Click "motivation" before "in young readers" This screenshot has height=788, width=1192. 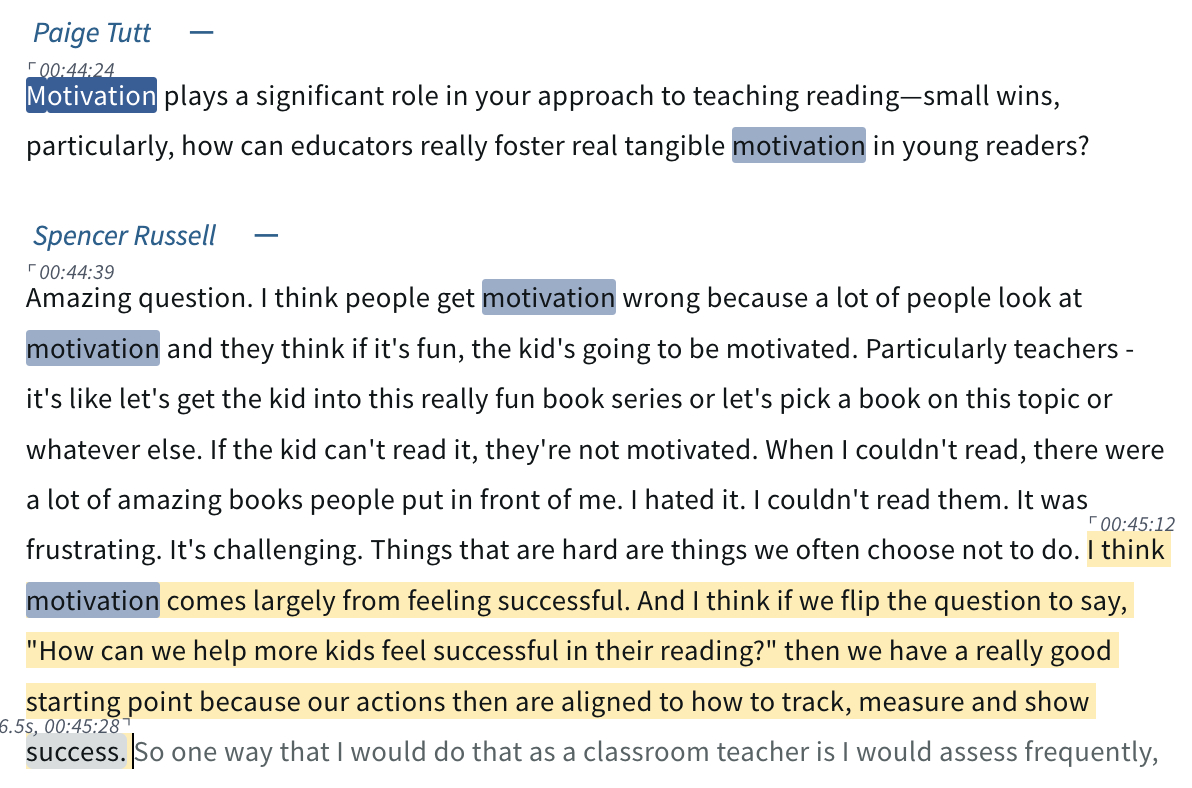[x=798, y=147]
